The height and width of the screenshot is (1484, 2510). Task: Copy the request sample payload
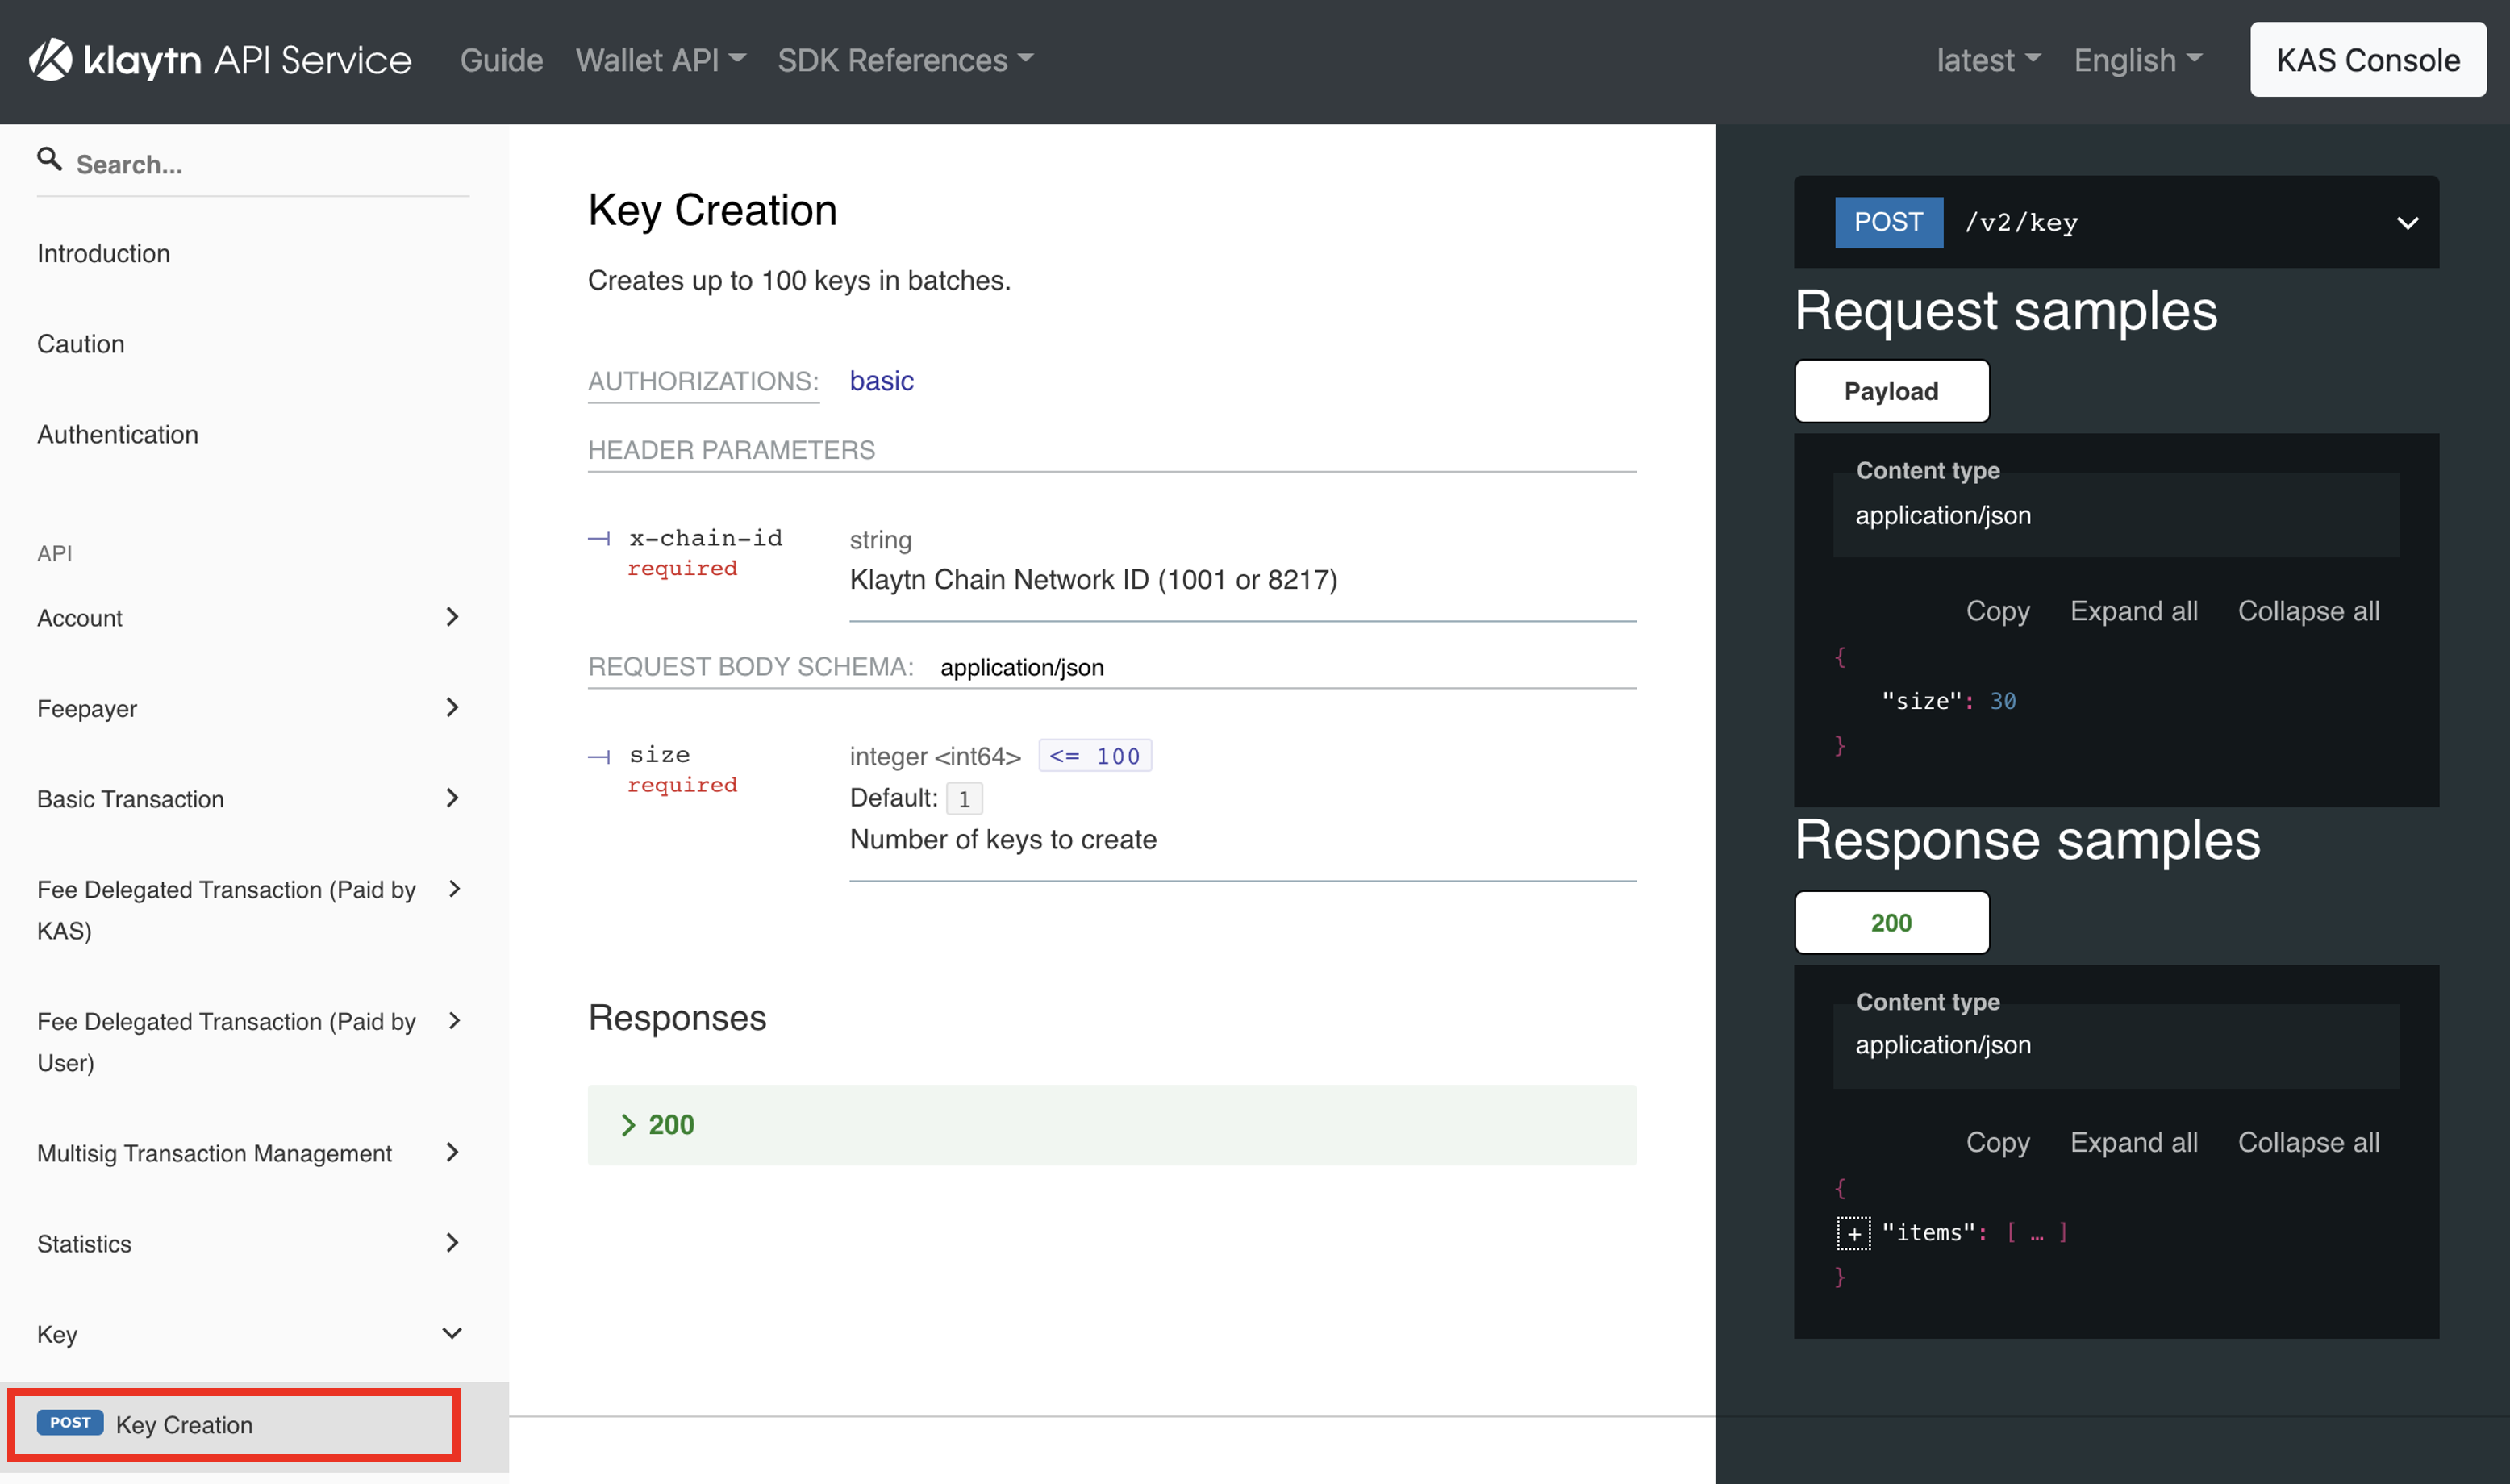(x=1997, y=611)
